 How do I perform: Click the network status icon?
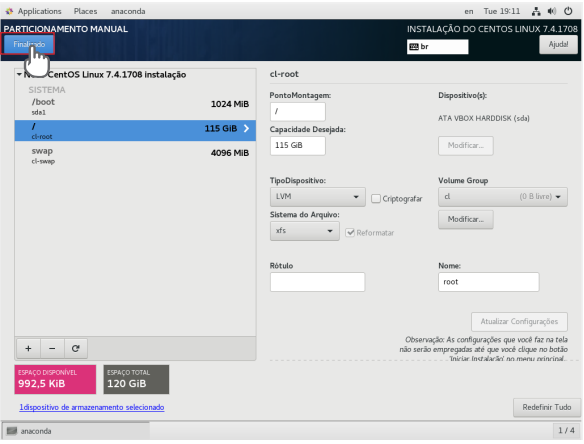click(x=536, y=11)
